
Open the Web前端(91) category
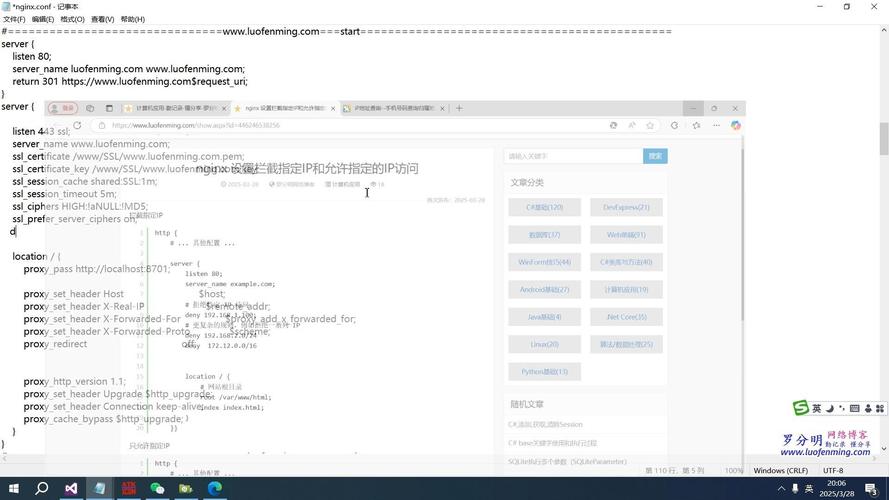point(626,235)
